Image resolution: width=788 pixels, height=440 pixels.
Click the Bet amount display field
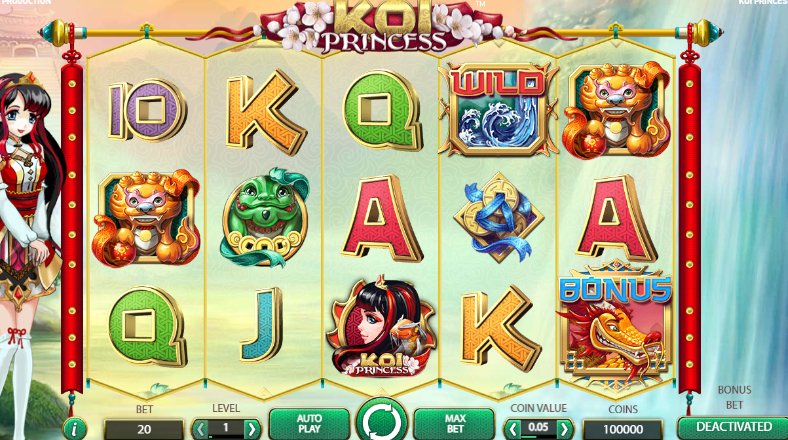point(144,429)
